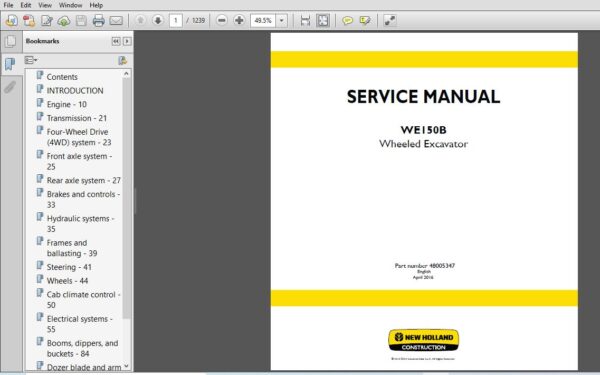
Task: Open the INTRODUCTION bookmark
Action: pyautogui.click(x=75, y=91)
